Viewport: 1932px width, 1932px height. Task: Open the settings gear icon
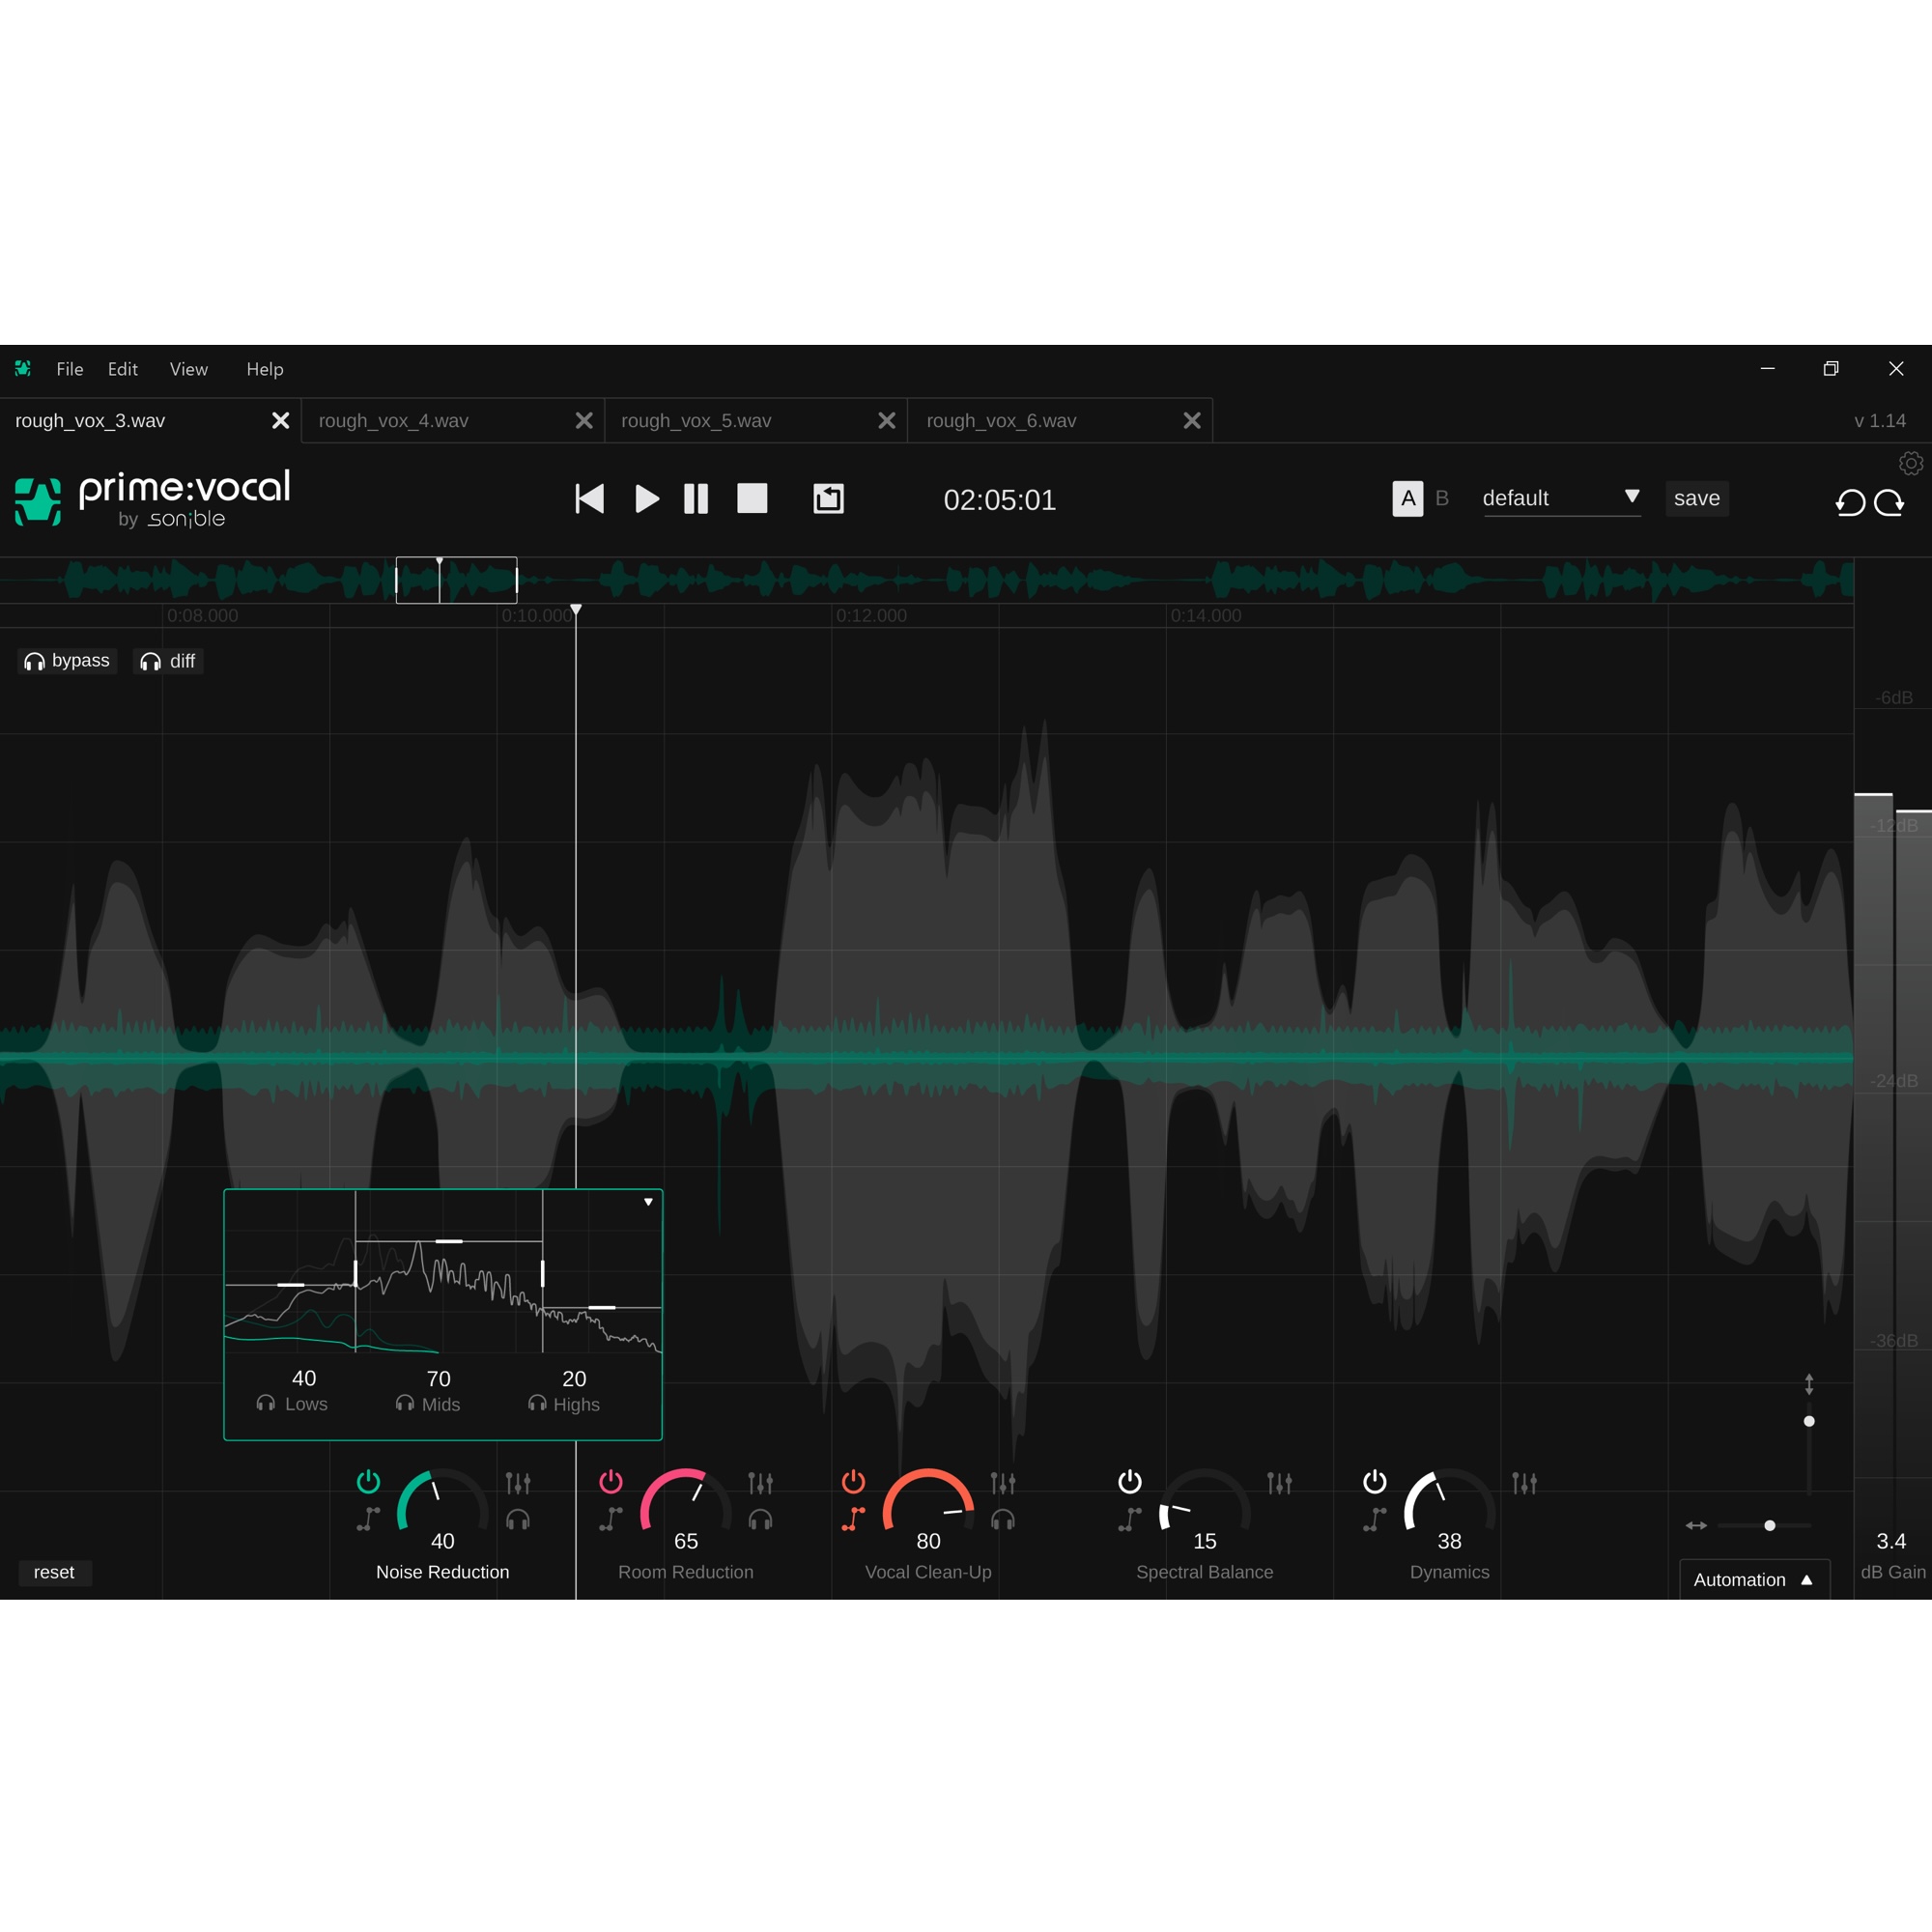tap(1911, 462)
